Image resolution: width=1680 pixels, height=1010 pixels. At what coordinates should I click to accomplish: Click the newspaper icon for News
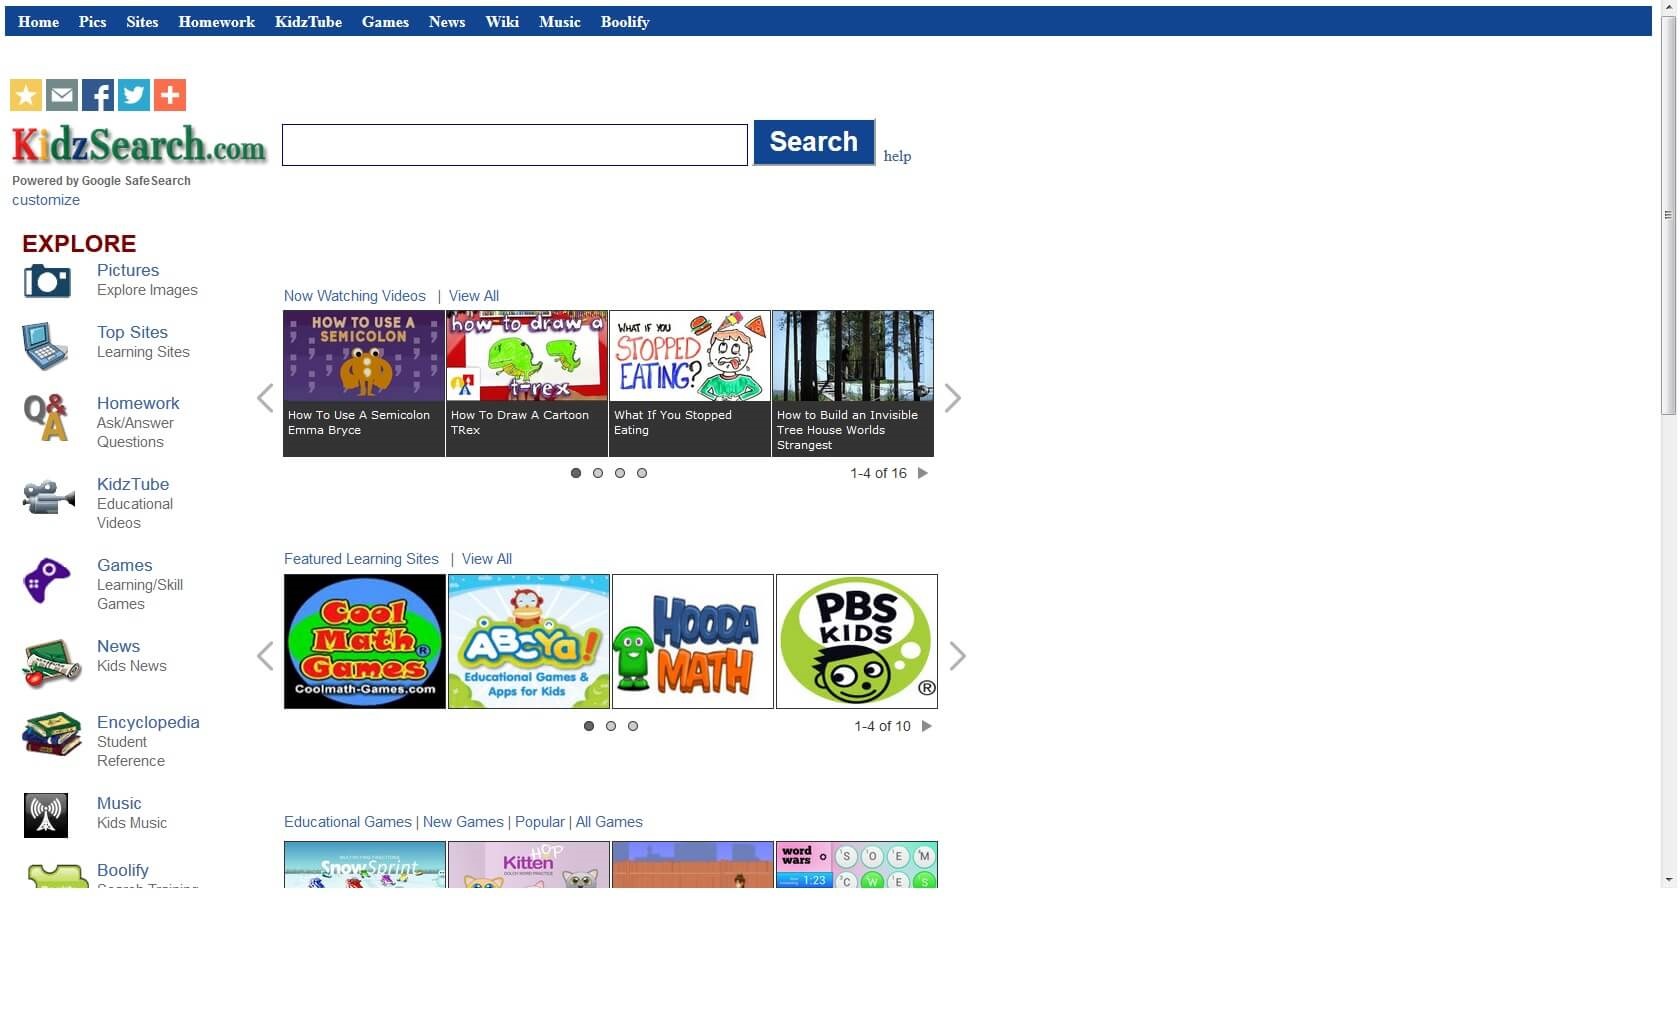coord(51,663)
